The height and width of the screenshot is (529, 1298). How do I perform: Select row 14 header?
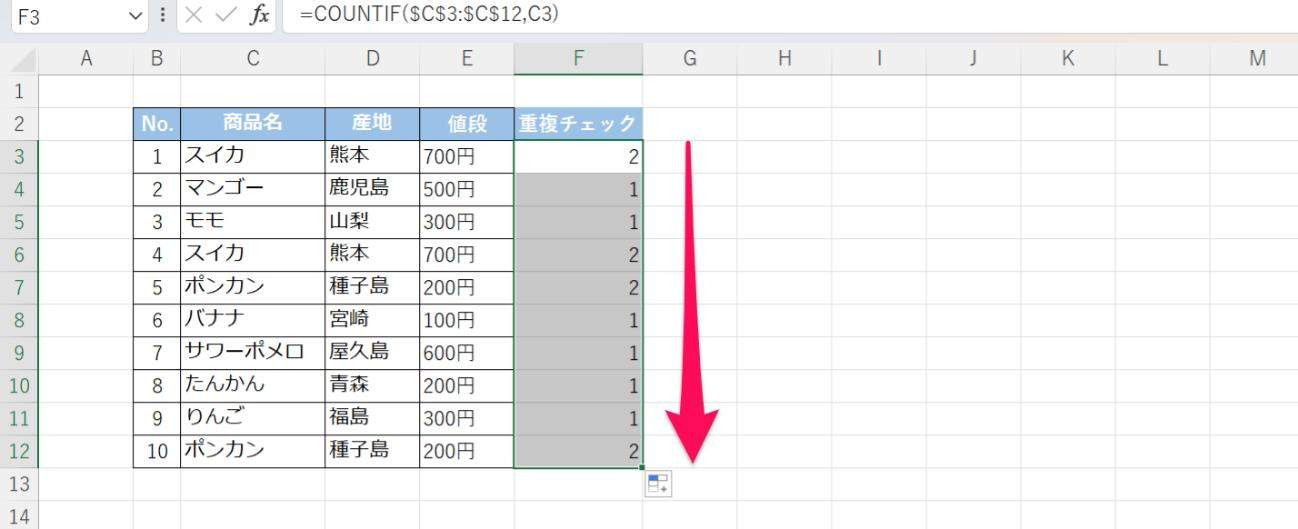point(19,514)
